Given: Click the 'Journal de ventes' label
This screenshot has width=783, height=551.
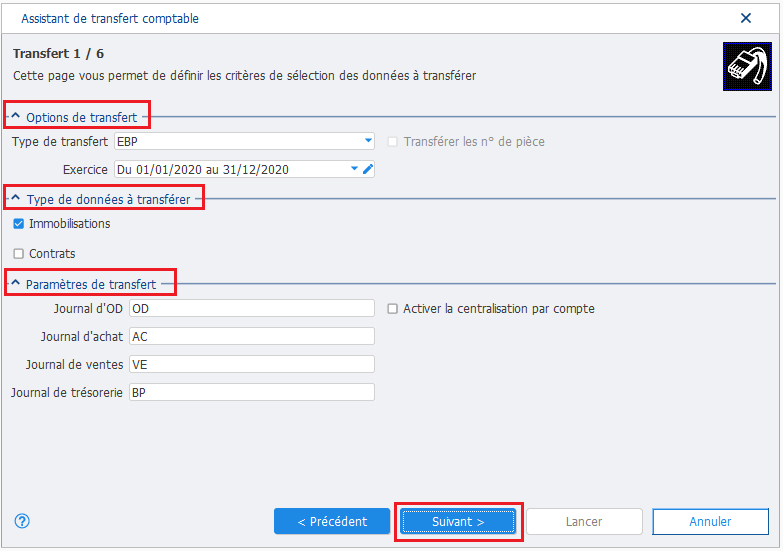Looking at the screenshot, I should 74,365.
